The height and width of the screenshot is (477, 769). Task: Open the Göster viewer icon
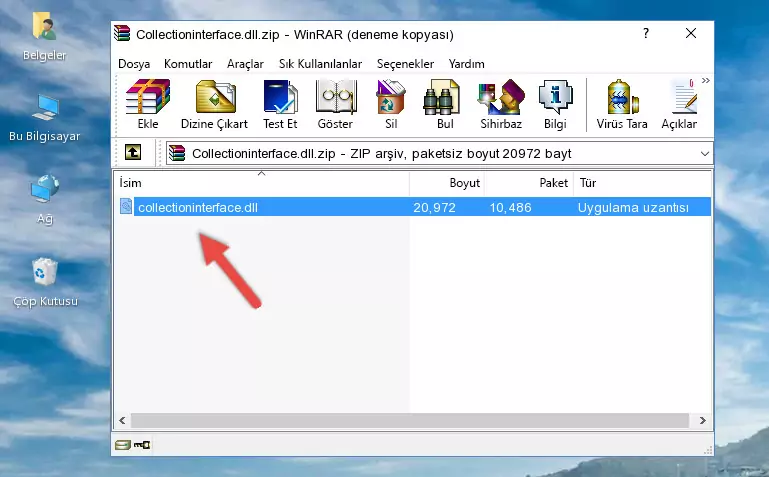click(x=335, y=104)
